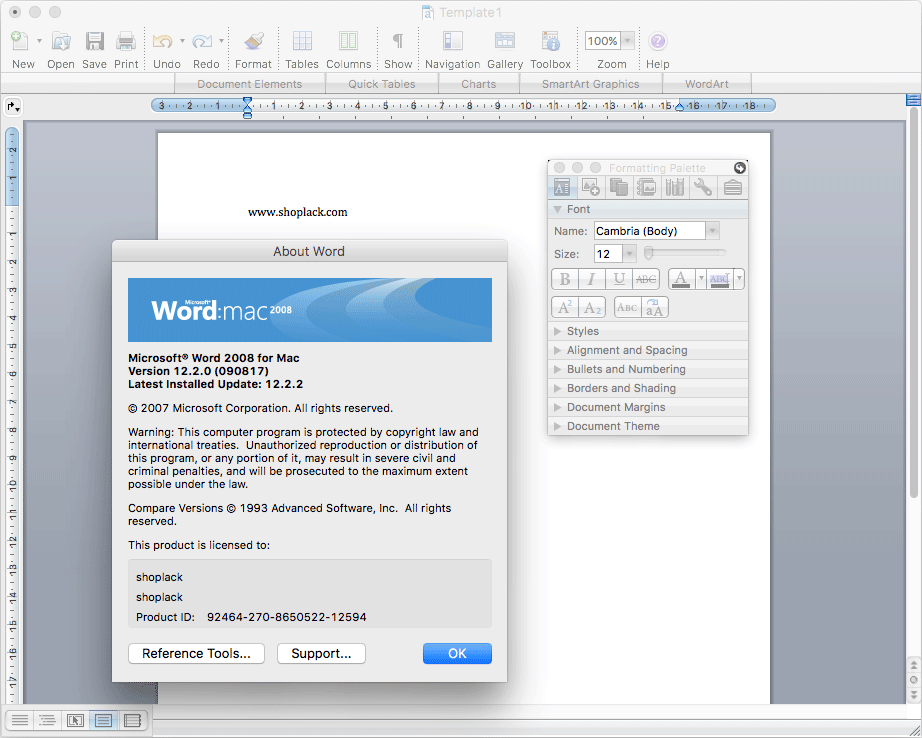Switch to Outline view at bottom left

[x=47, y=720]
